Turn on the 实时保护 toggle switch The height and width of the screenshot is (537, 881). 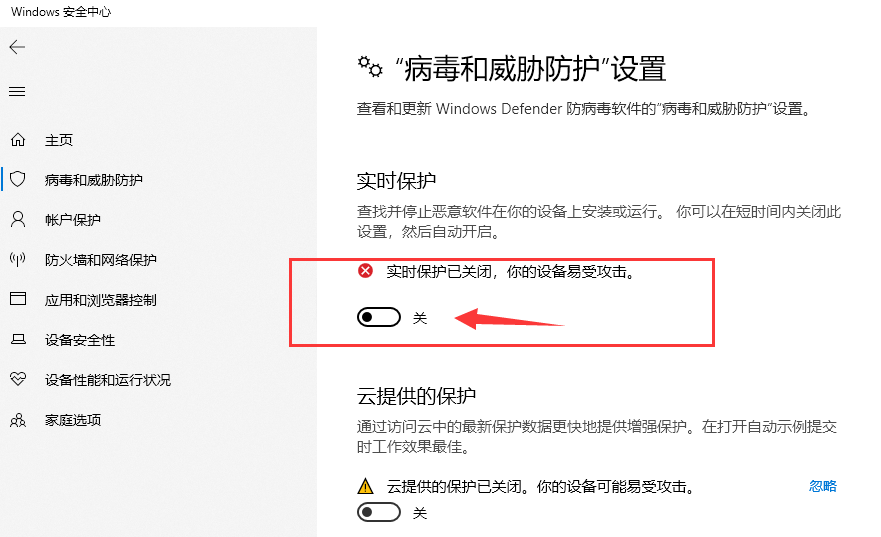[x=379, y=317]
